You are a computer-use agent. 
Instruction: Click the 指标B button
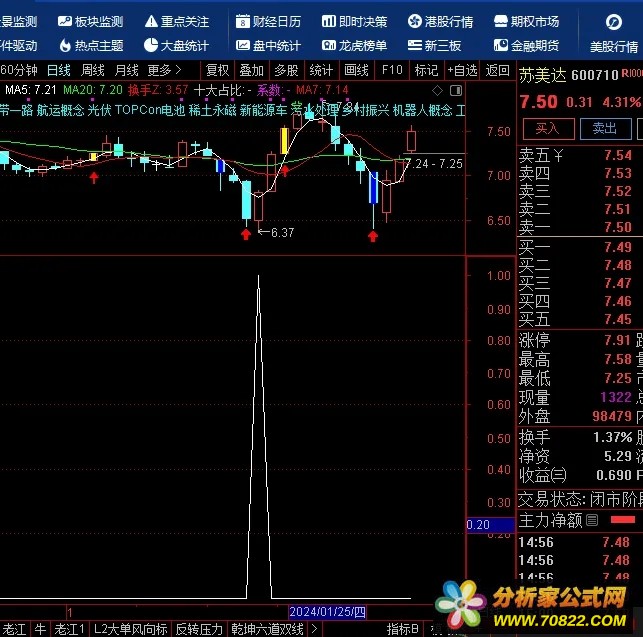coord(402,629)
